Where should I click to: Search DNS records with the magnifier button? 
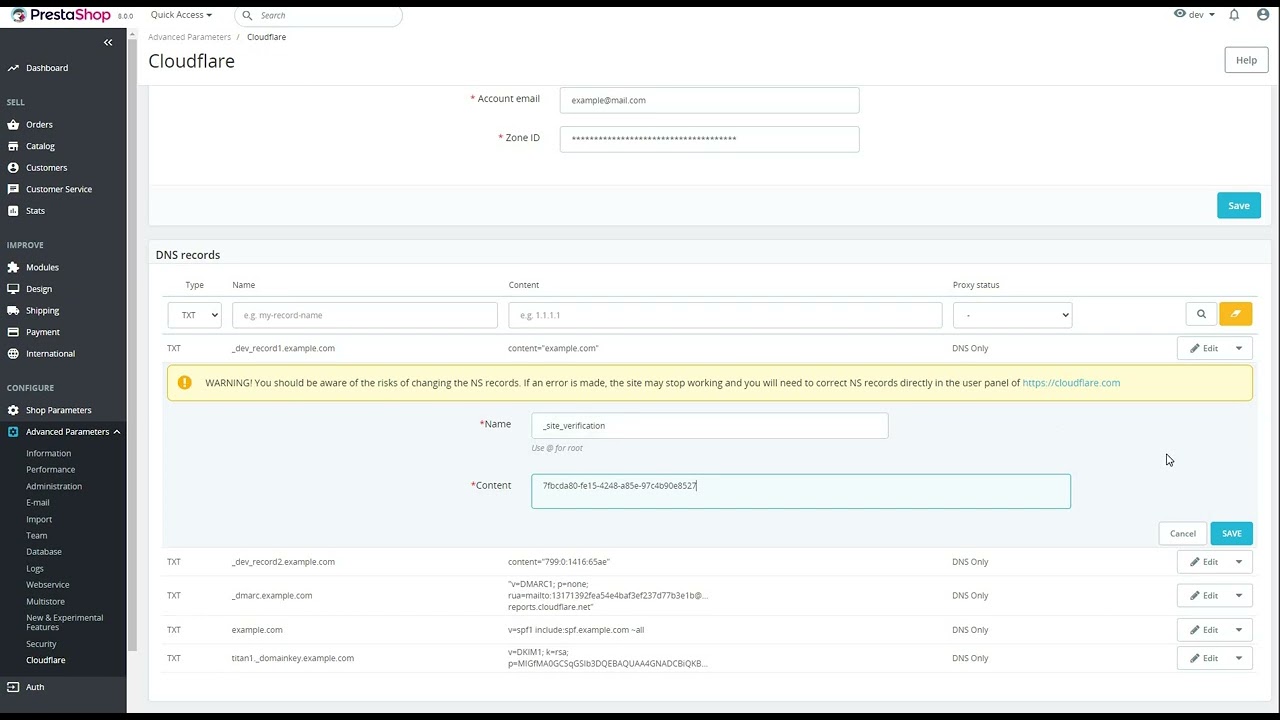(x=1201, y=314)
